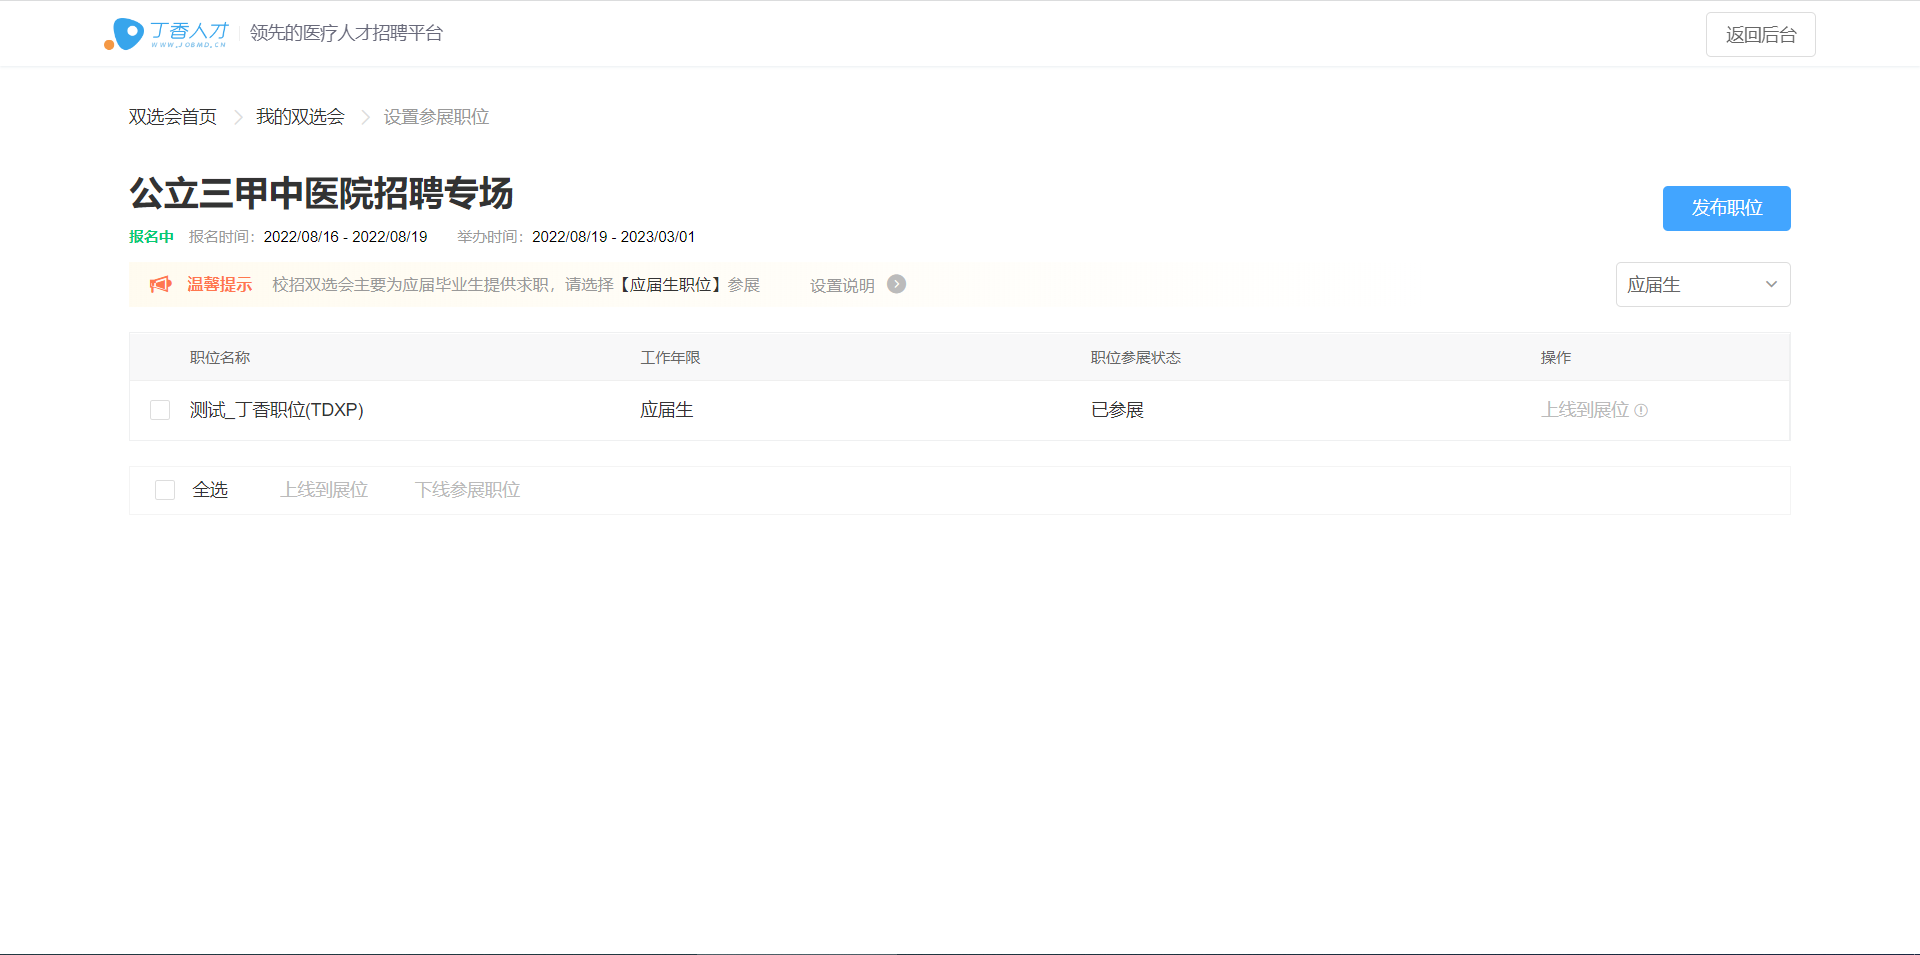Image resolution: width=1920 pixels, height=955 pixels.
Task: Go to 双选会首页 breadcrumb
Action: tap(172, 117)
